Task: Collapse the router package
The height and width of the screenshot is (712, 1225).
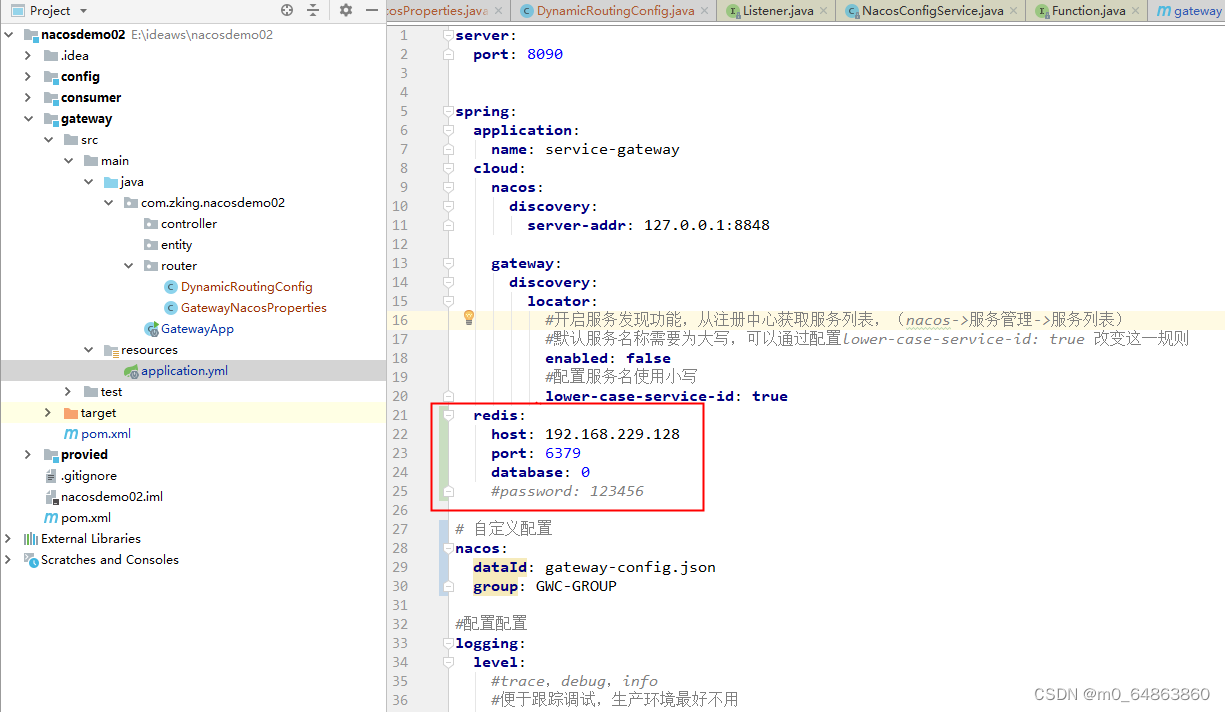Action: [128, 266]
